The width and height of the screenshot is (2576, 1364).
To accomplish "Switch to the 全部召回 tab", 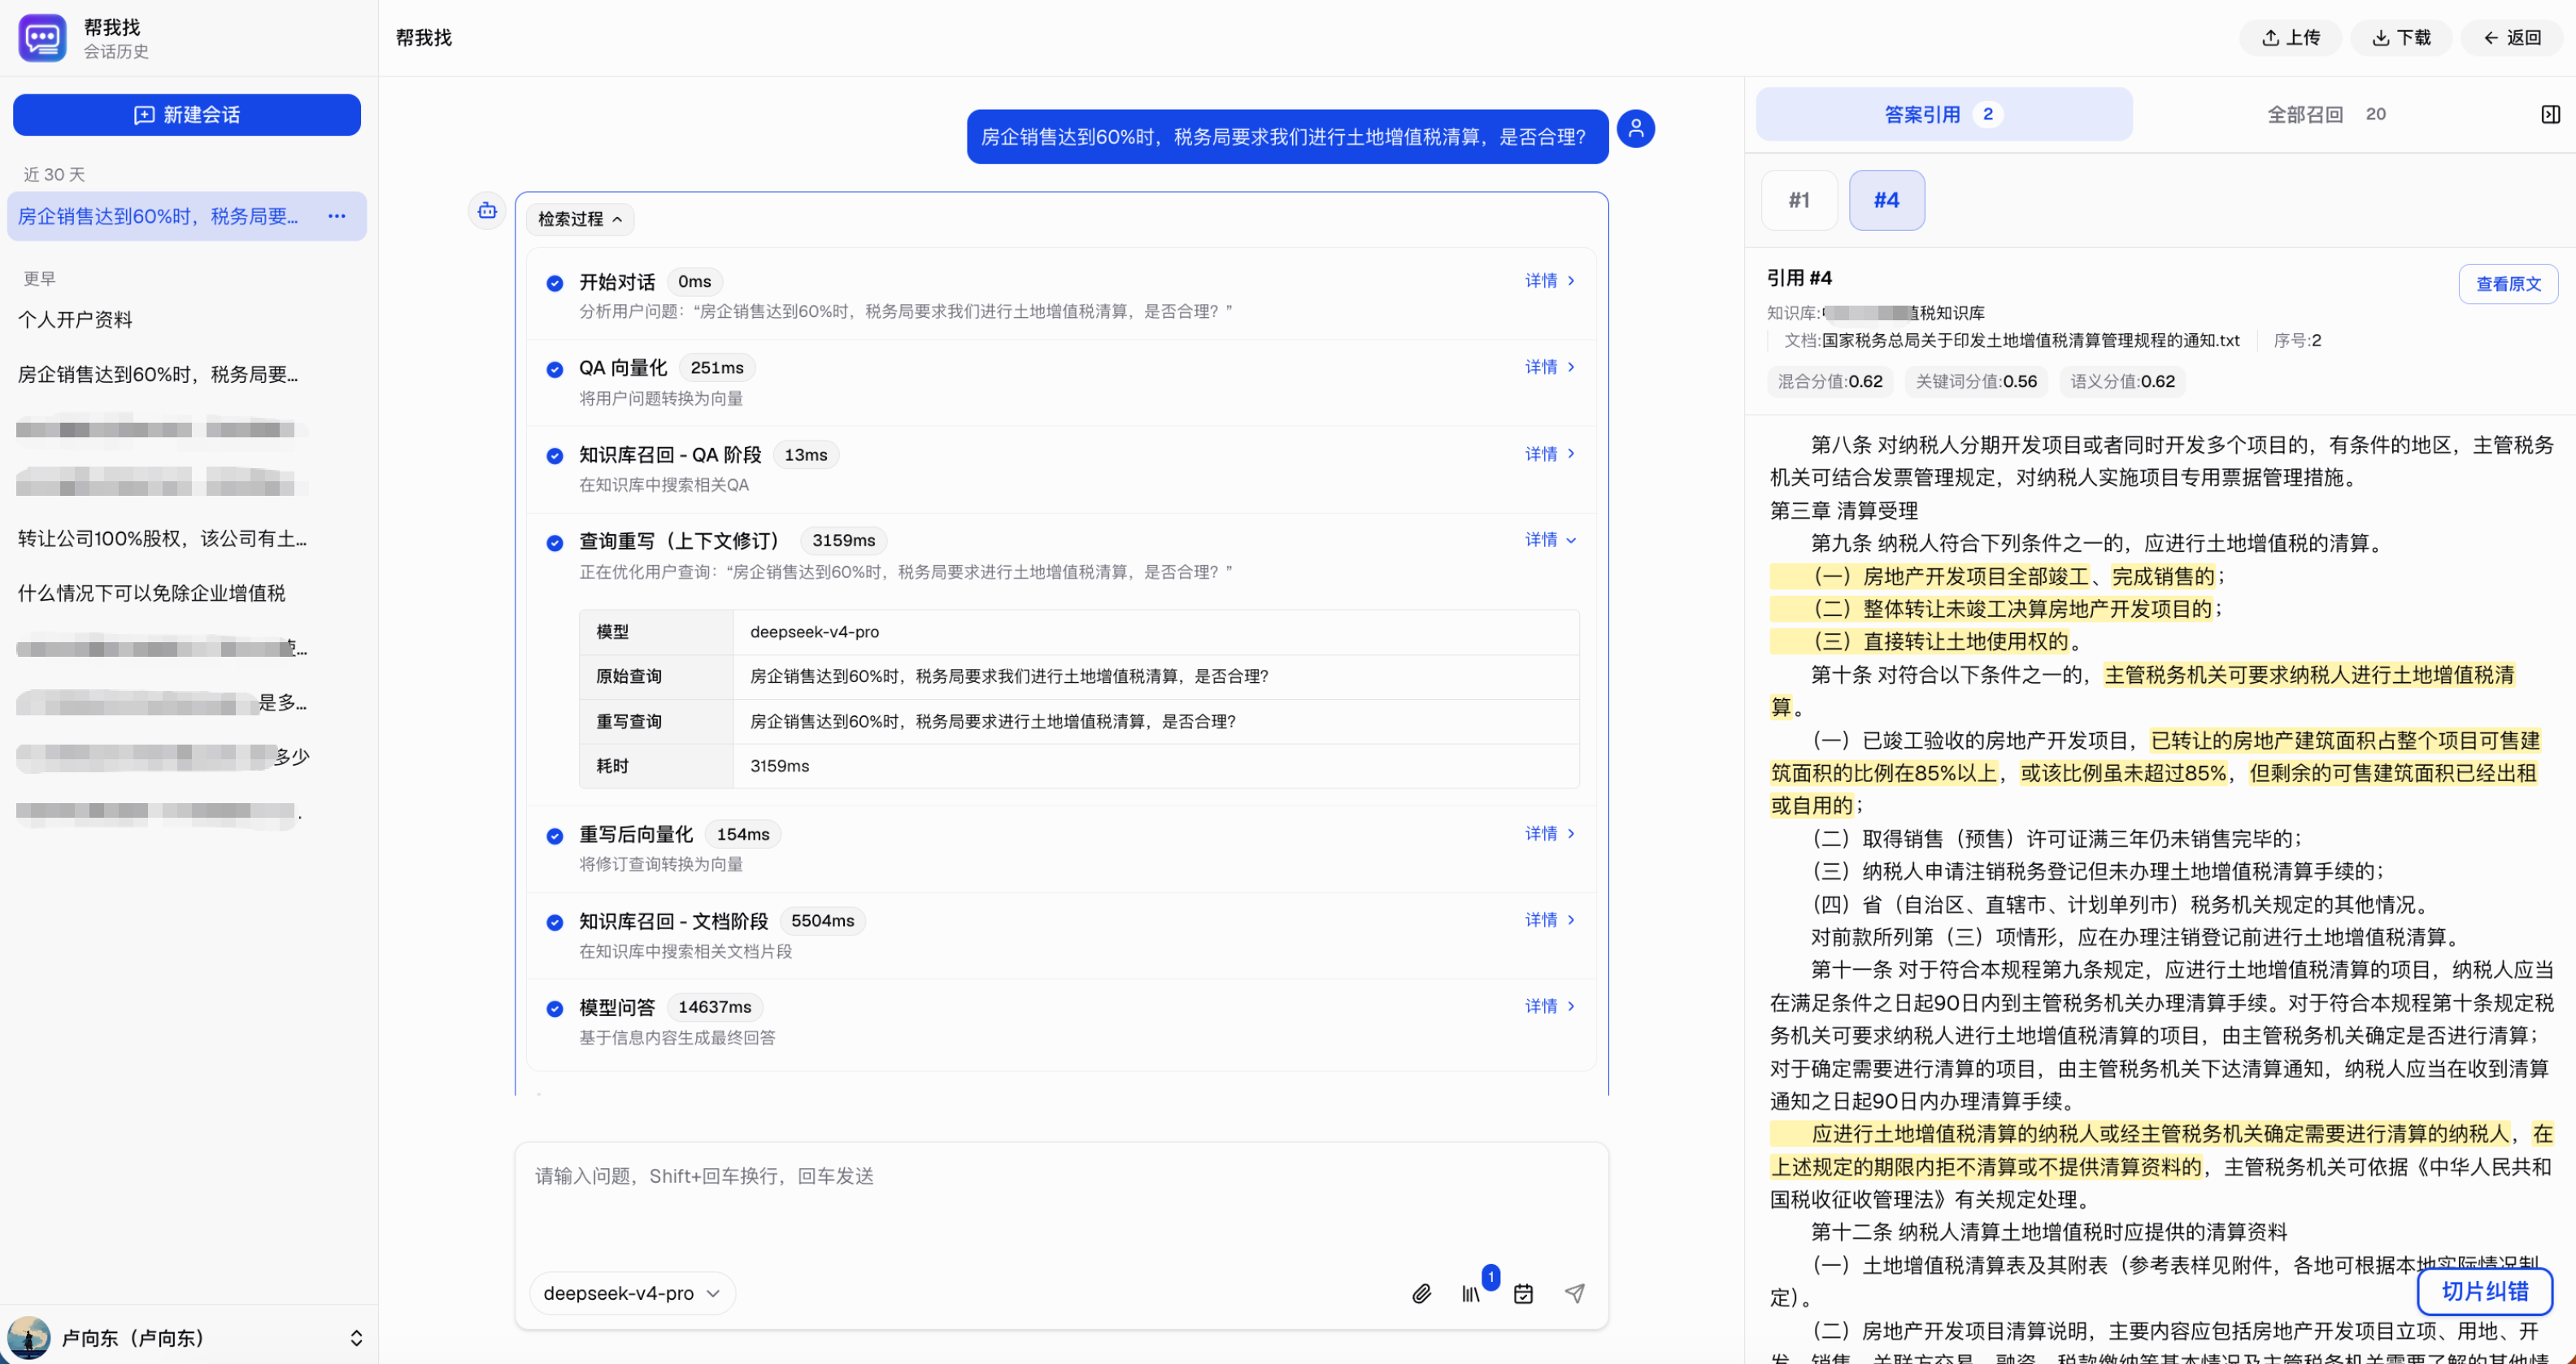I will pos(2326,115).
